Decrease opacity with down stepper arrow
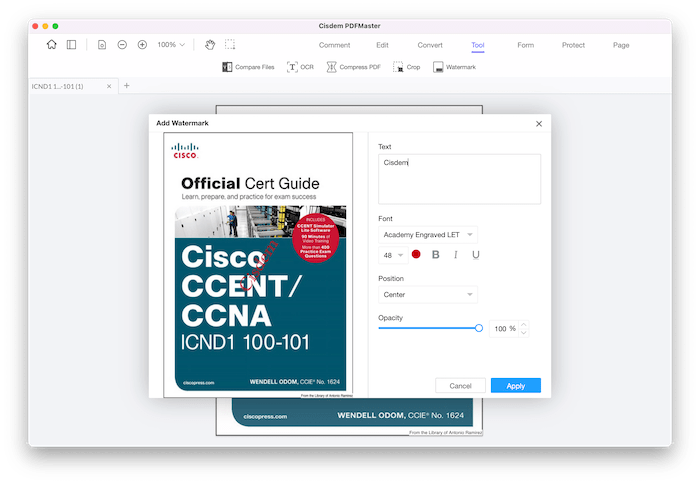 [x=524, y=333]
